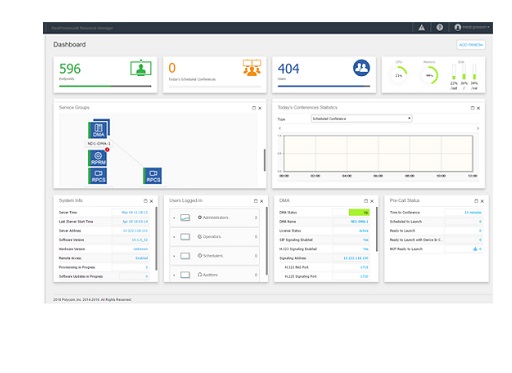Select the left RPCS node under RPRM

[x=98, y=176]
